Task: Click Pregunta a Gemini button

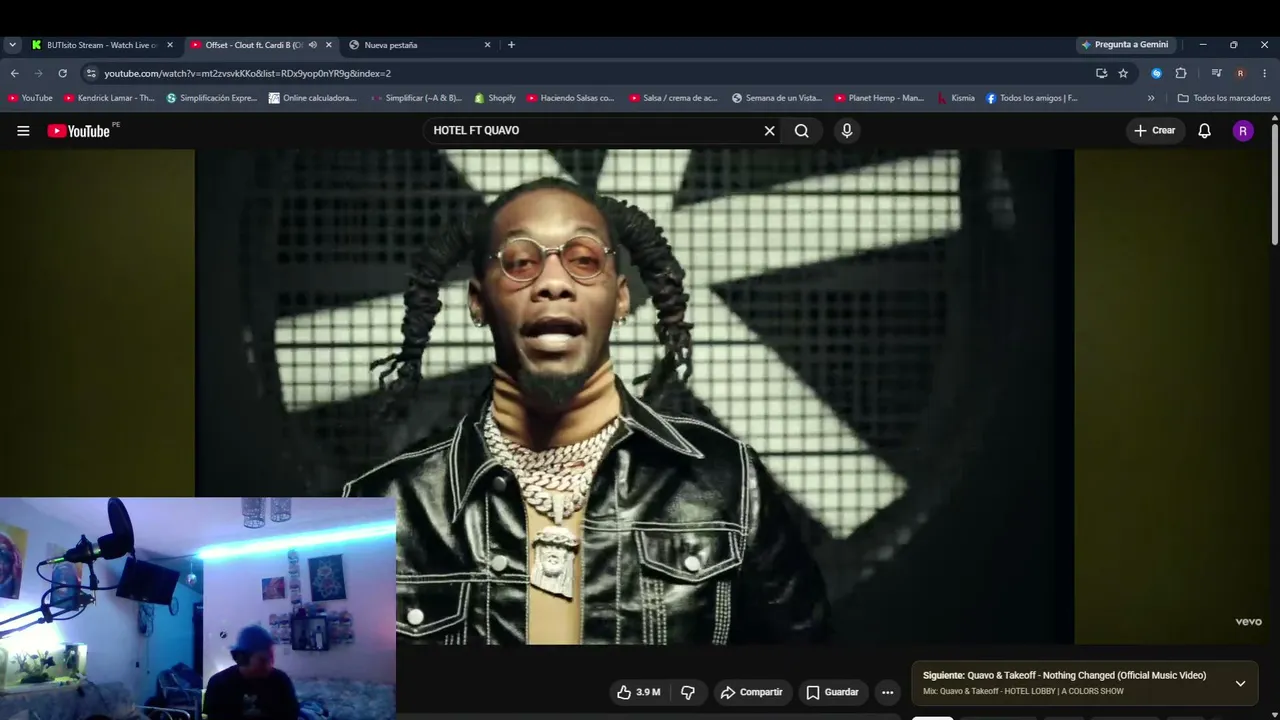Action: (x=1125, y=45)
